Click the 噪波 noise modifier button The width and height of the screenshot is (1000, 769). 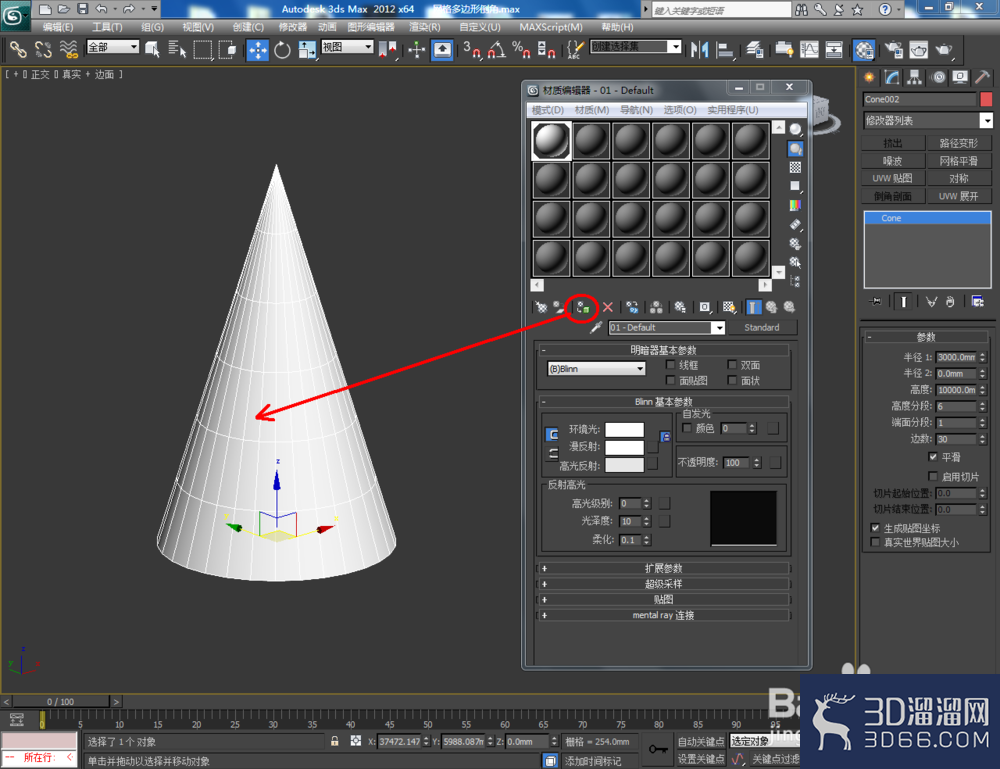point(893,161)
